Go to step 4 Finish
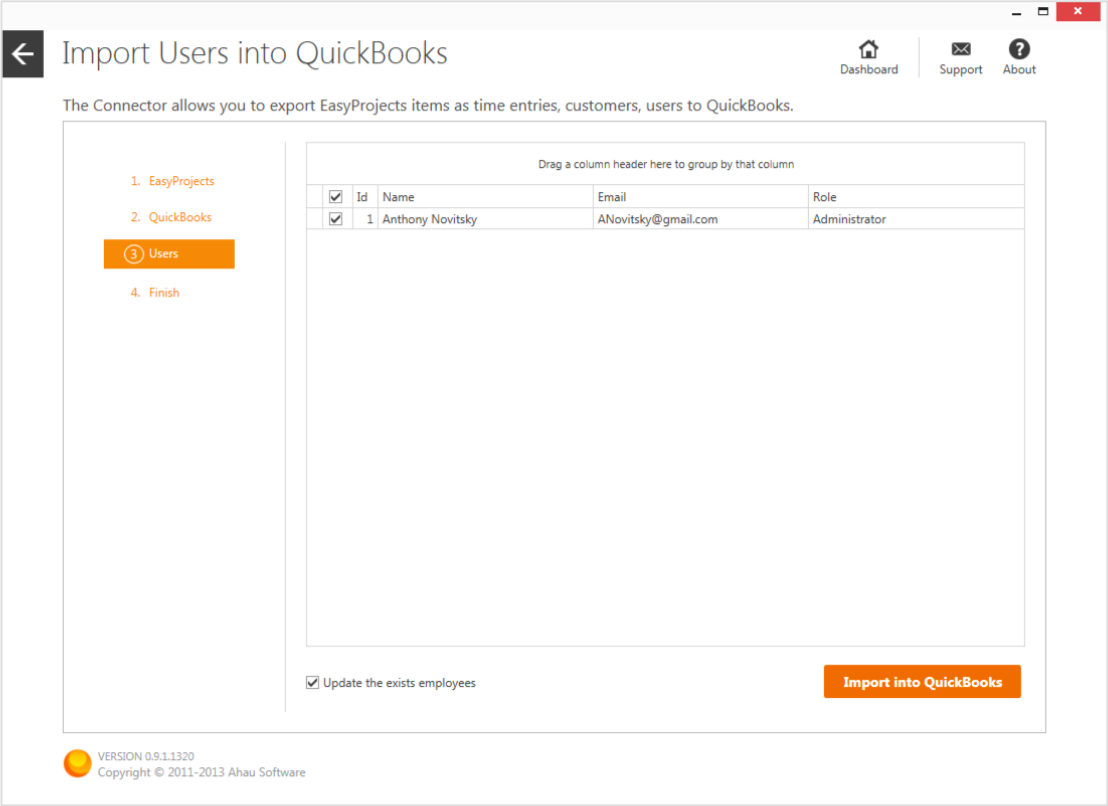 pos(155,292)
